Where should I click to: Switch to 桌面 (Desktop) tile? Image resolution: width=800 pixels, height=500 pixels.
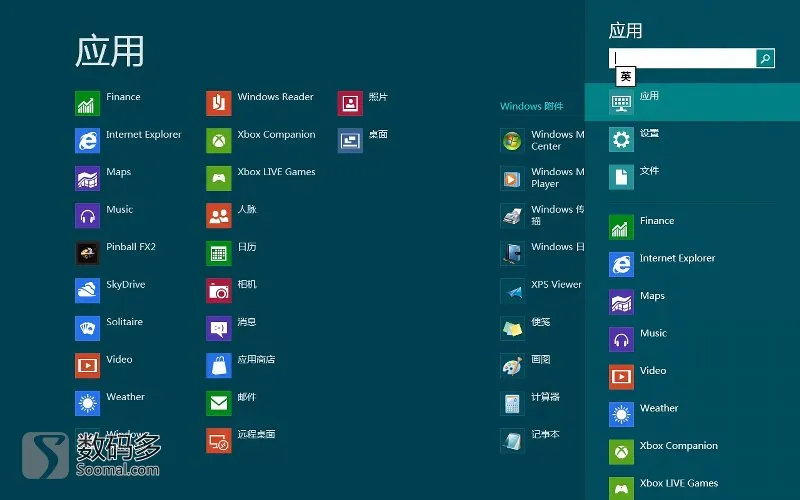coord(363,140)
